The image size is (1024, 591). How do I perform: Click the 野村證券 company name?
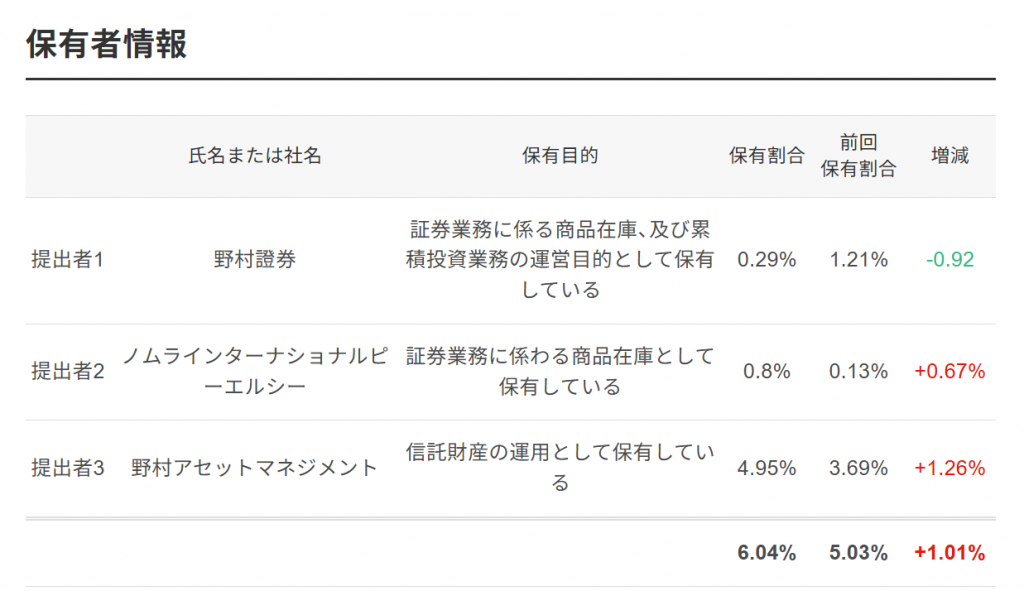[x=255, y=259]
